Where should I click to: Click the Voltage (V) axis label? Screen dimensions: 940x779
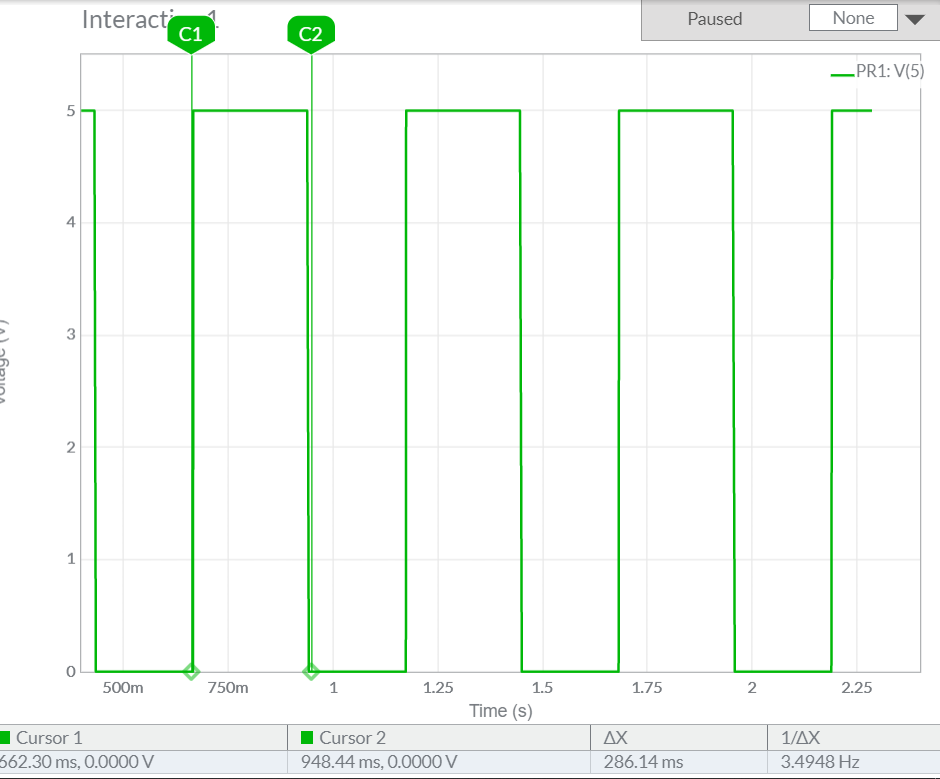[3, 360]
